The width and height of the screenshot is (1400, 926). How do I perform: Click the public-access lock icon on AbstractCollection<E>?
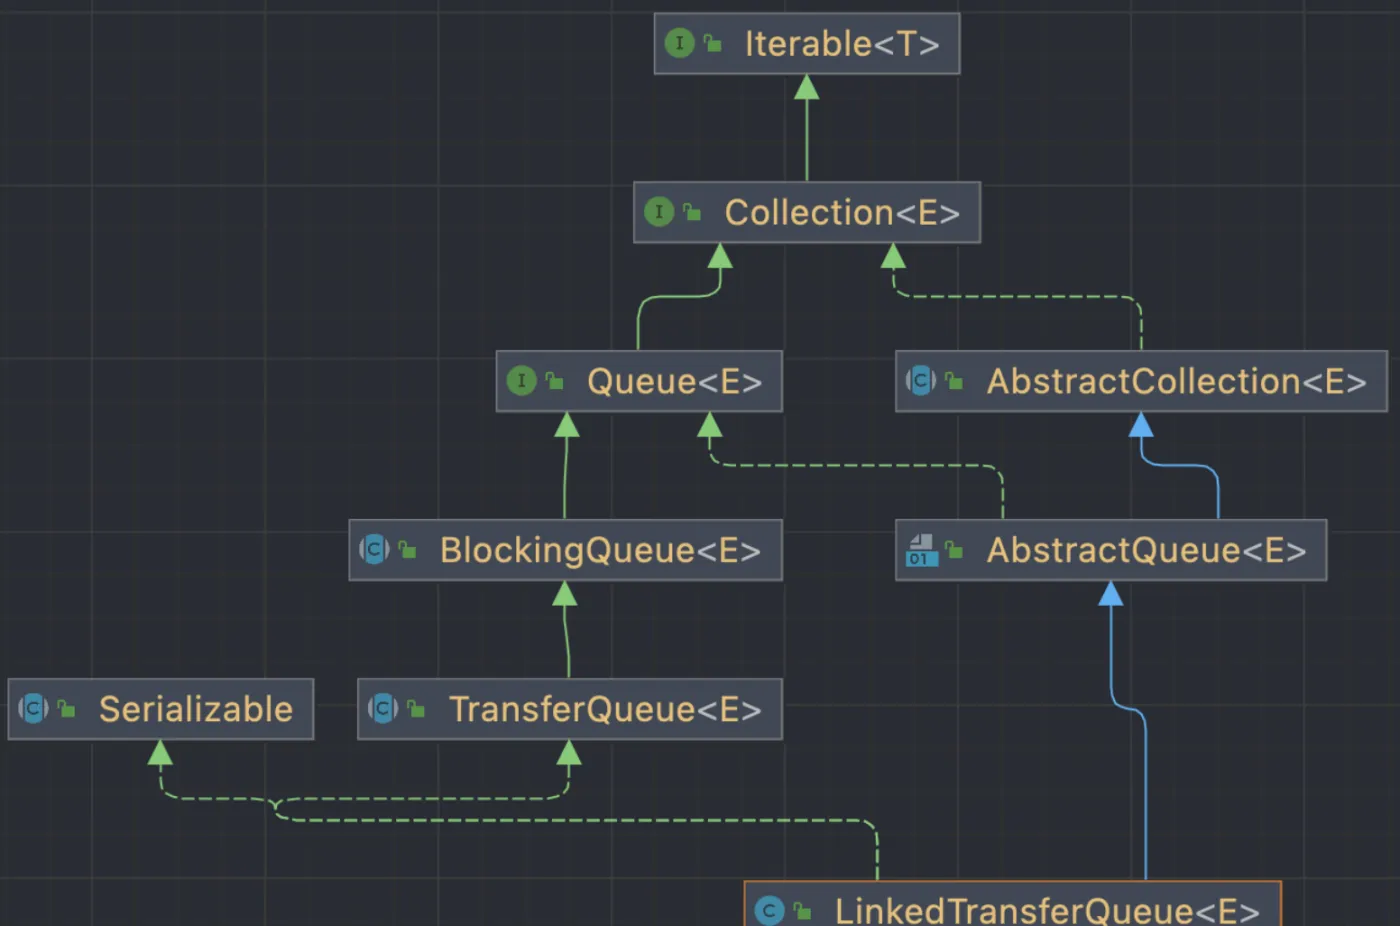(954, 381)
